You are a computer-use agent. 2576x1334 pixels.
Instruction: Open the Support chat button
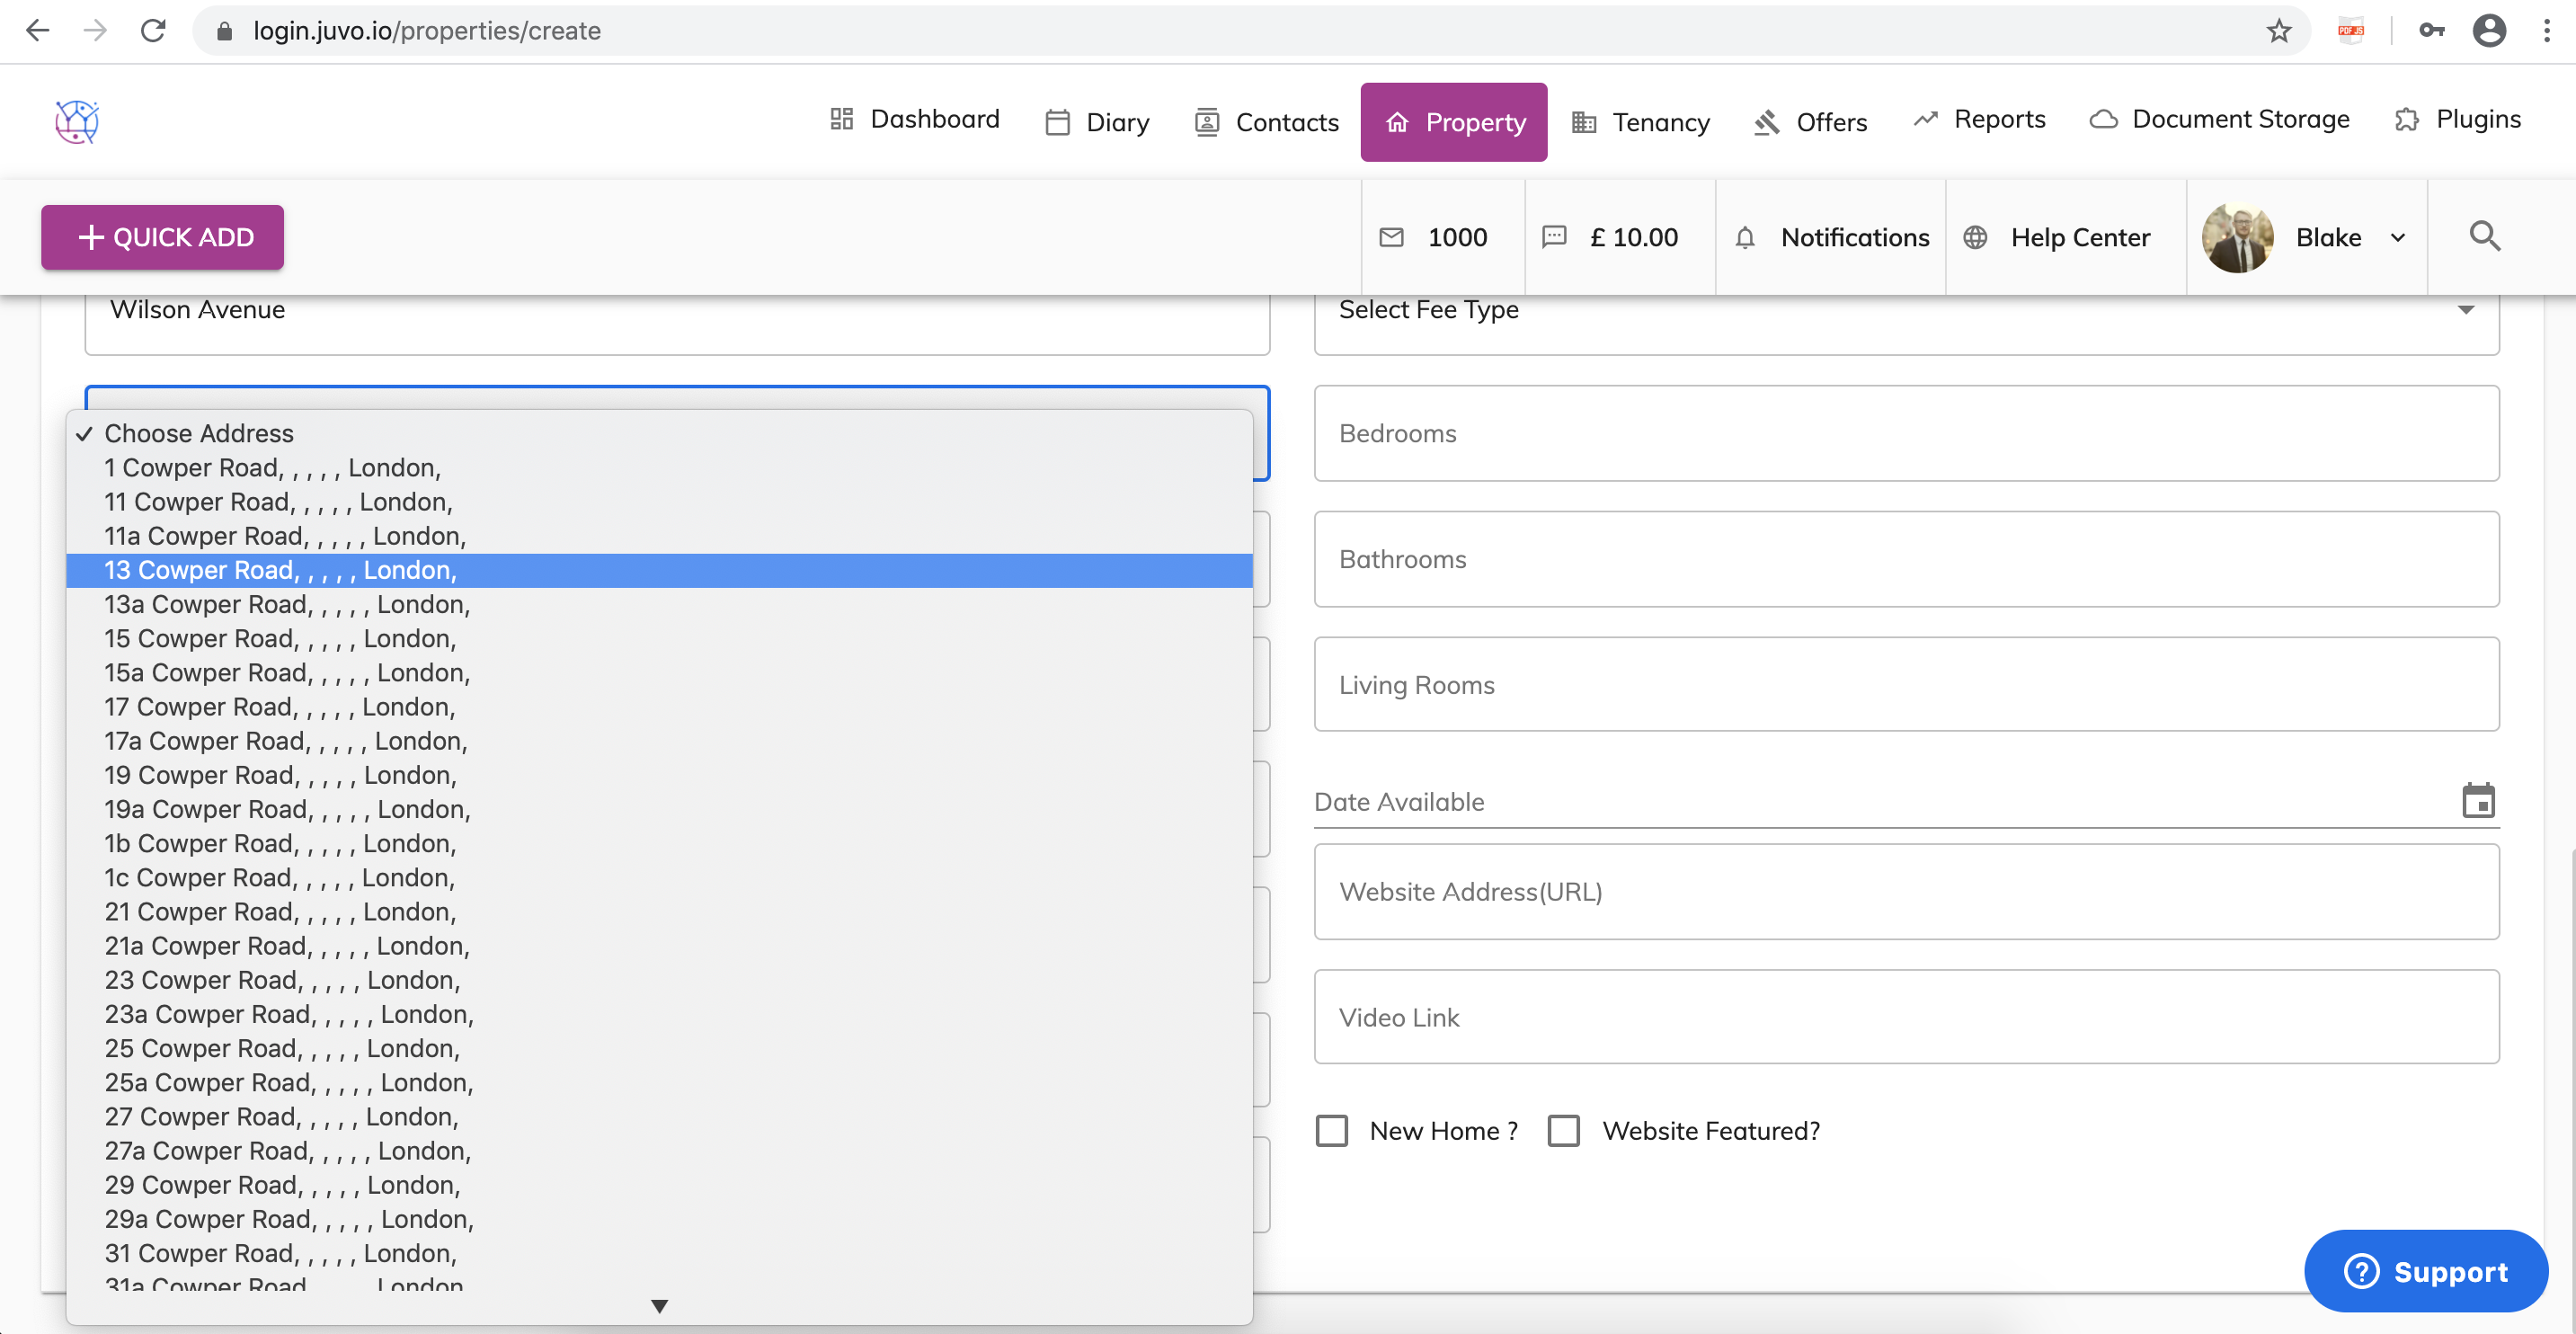2426,1271
